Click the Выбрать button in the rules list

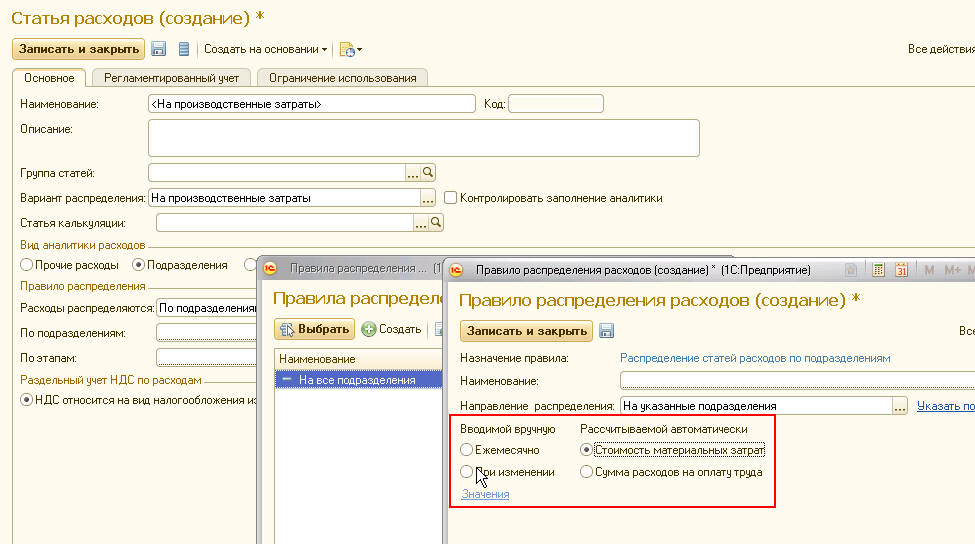pyautogui.click(x=315, y=329)
